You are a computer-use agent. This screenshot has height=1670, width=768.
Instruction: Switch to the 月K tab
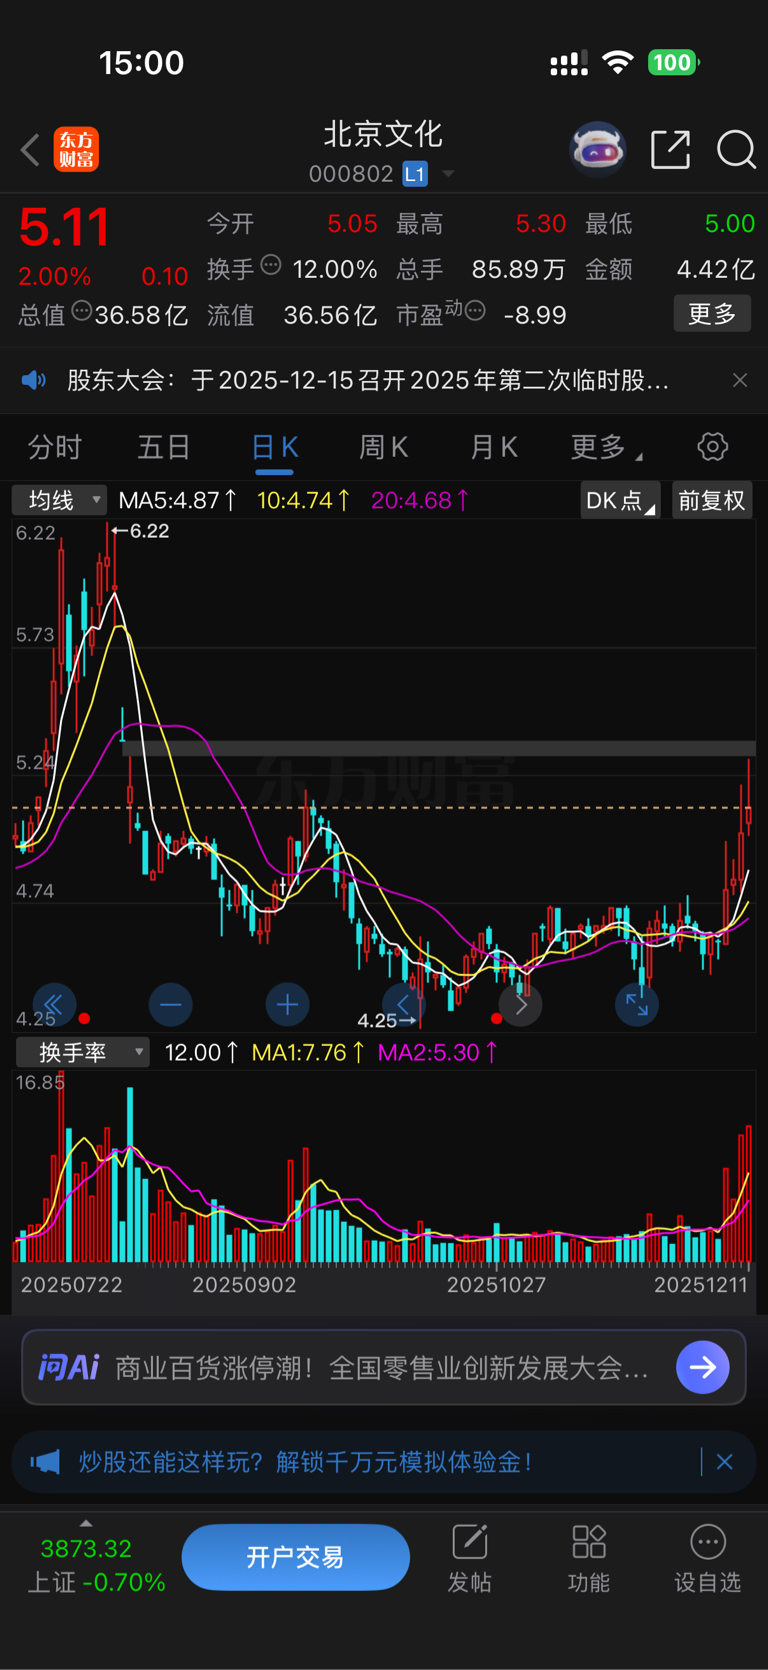pos(494,447)
